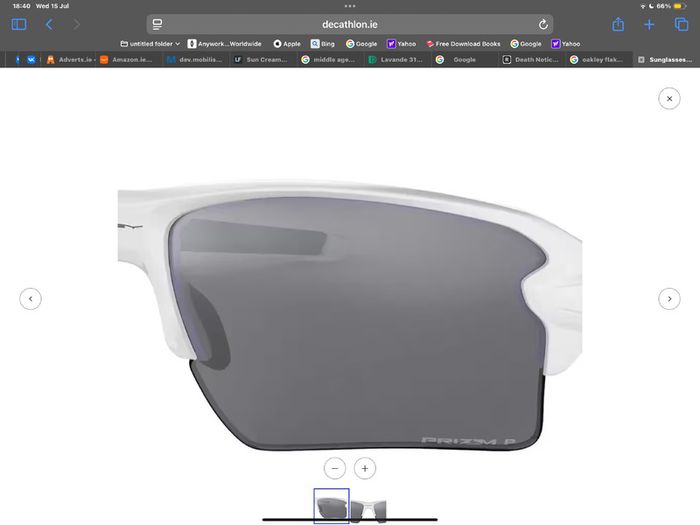Open the second Google bookmark
This screenshot has height=525, width=700.
[x=525, y=44]
